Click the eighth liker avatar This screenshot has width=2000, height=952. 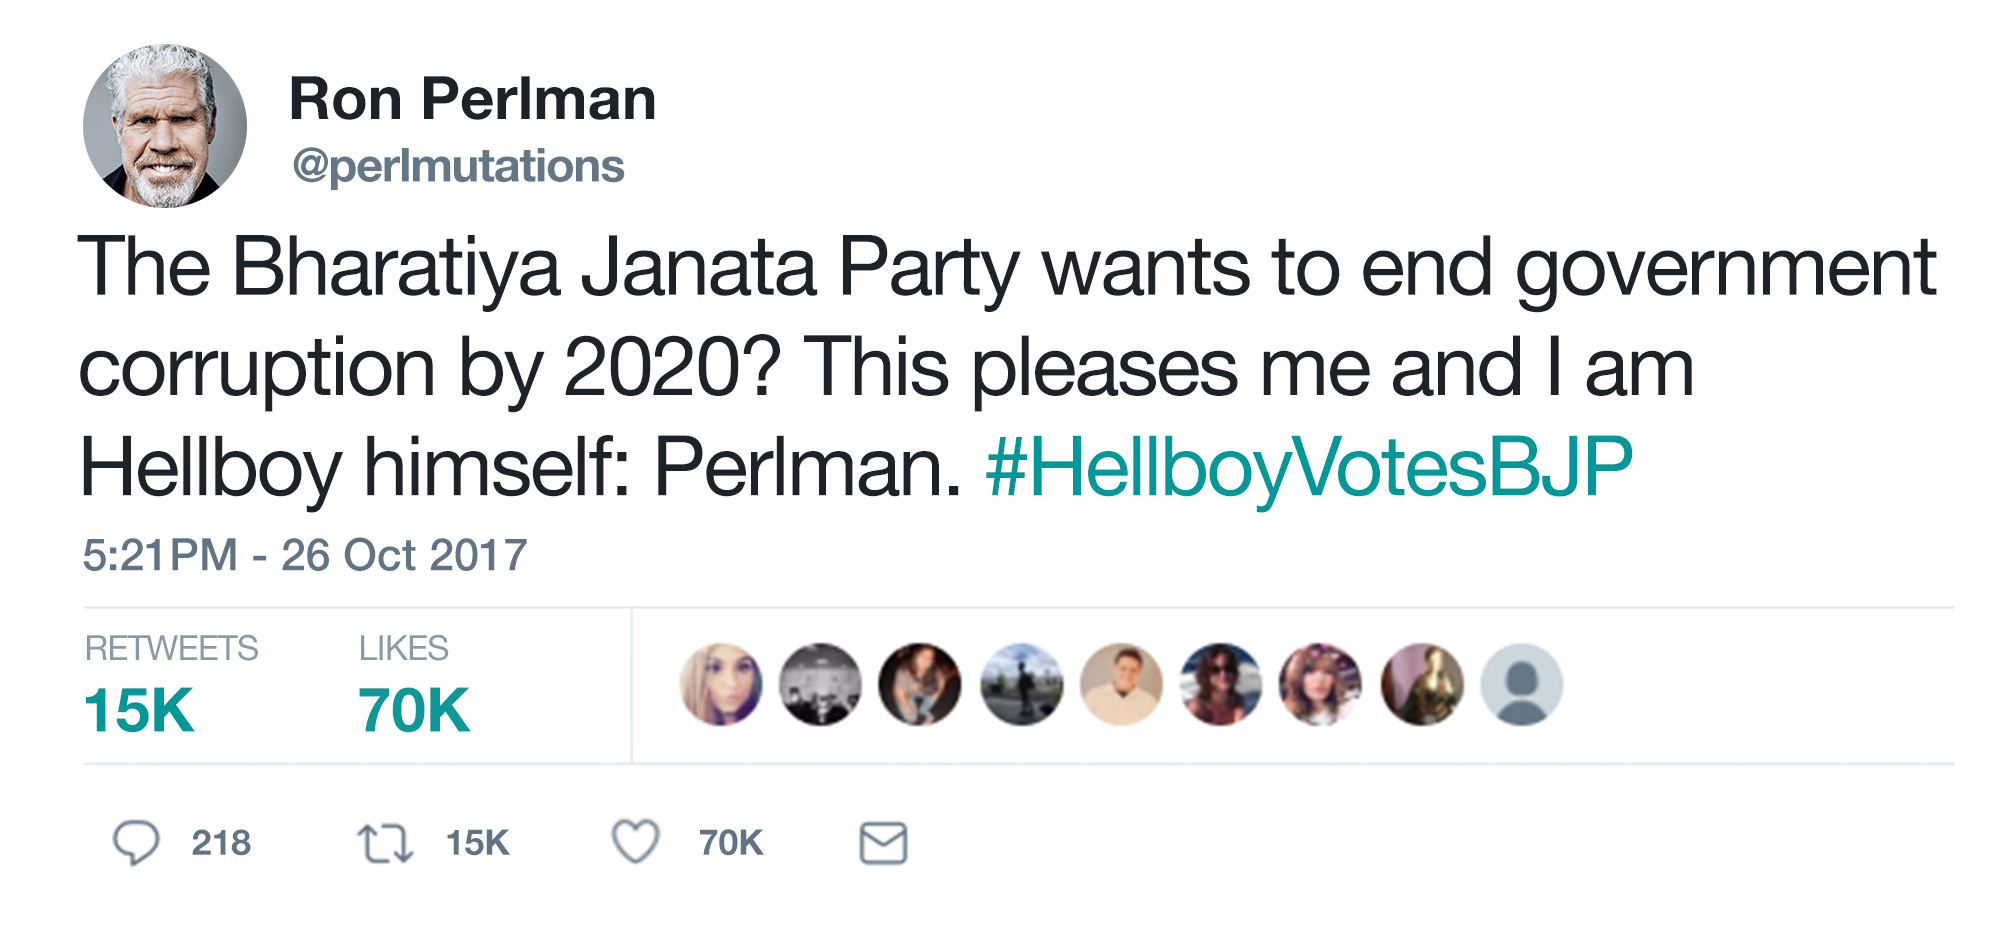pyautogui.click(x=1421, y=685)
